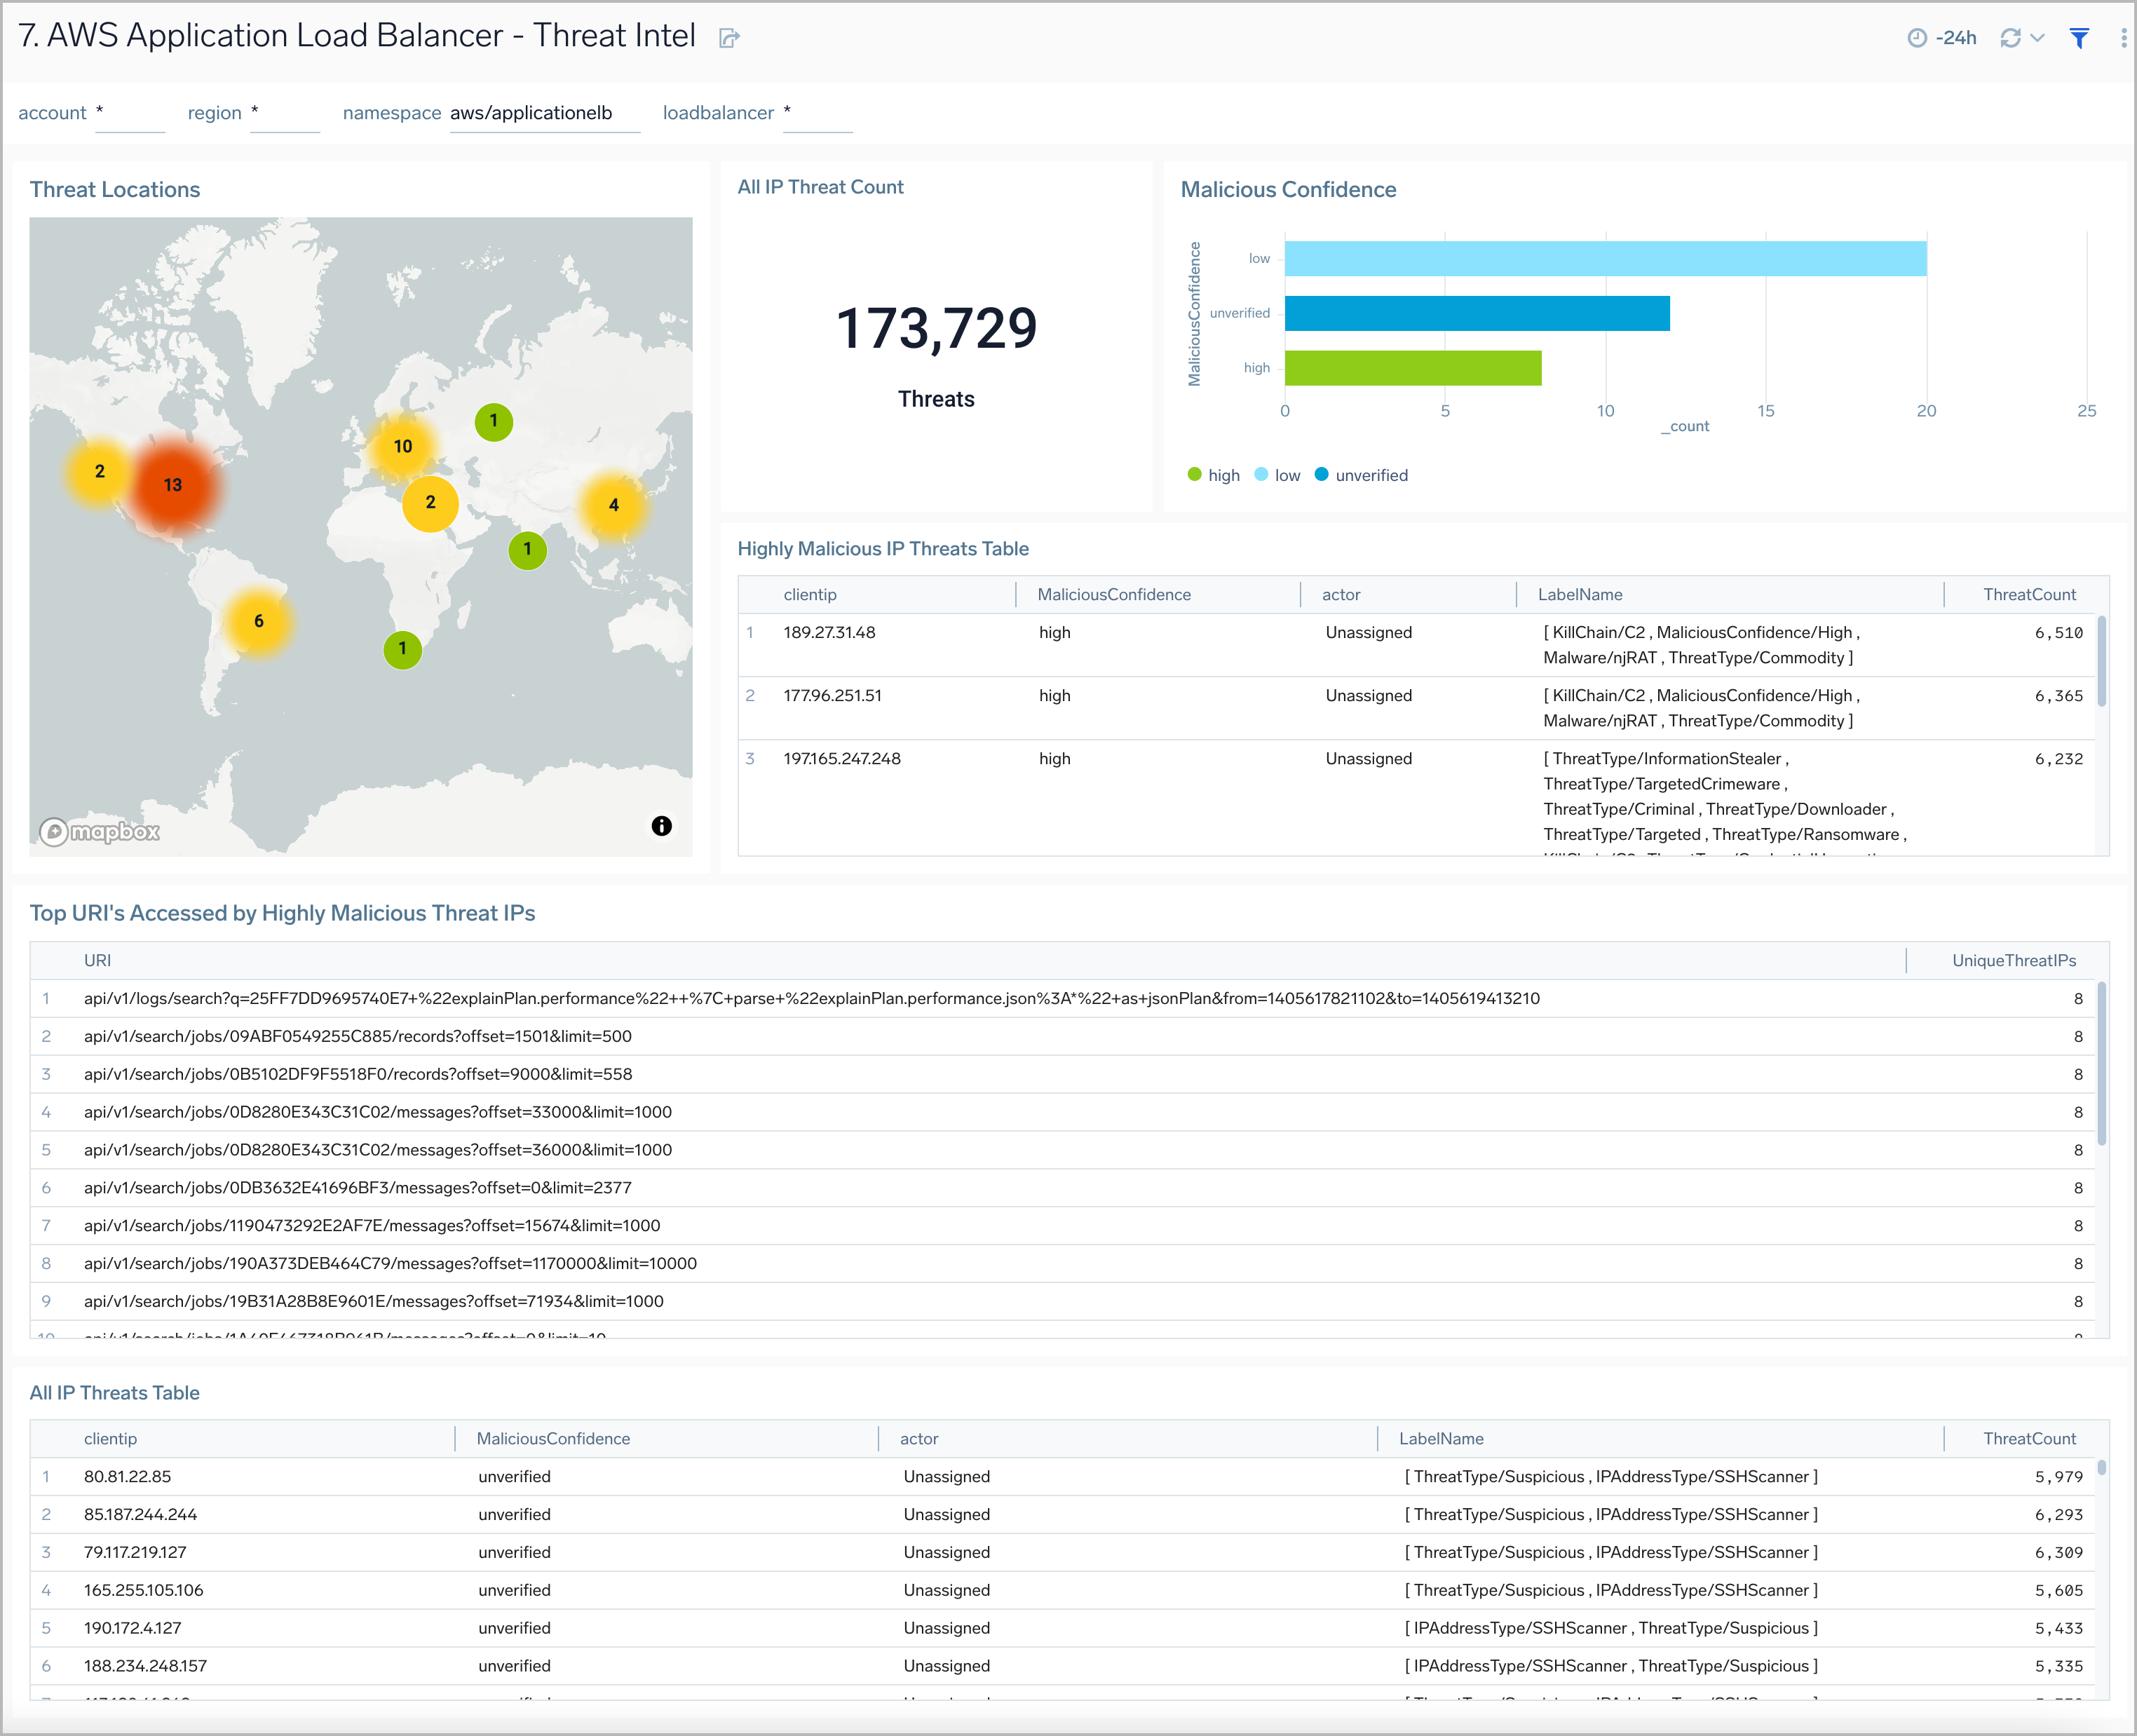Image resolution: width=2137 pixels, height=1736 pixels.
Task: Open the -24h time range selector
Action: 1942,38
